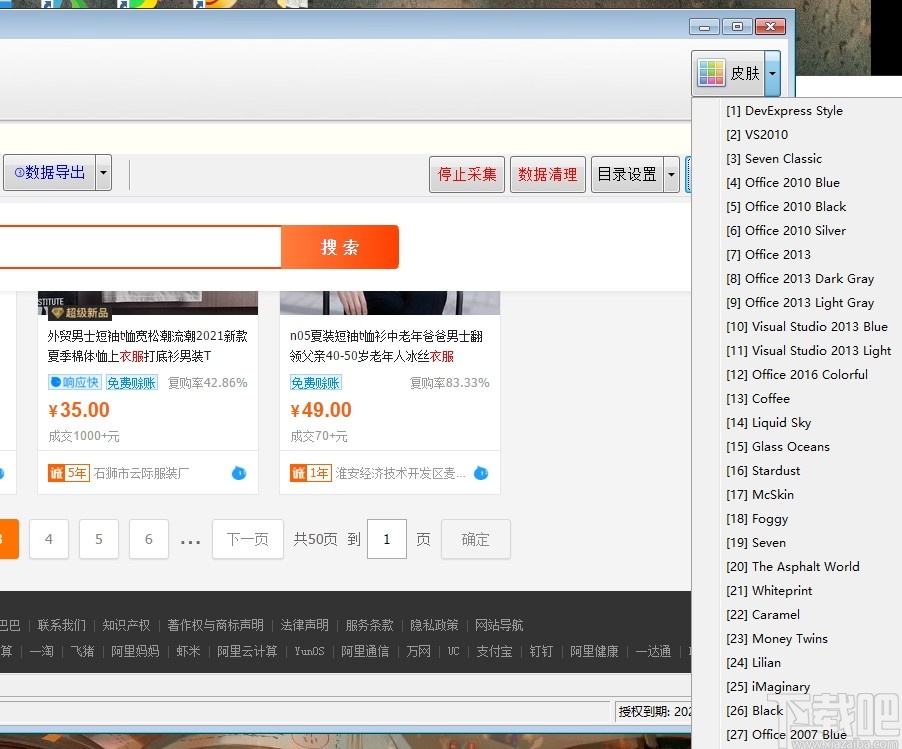Viewport: 902px width, 749px height.
Task: Open the 联系我们 contact link
Action: click(x=61, y=625)
